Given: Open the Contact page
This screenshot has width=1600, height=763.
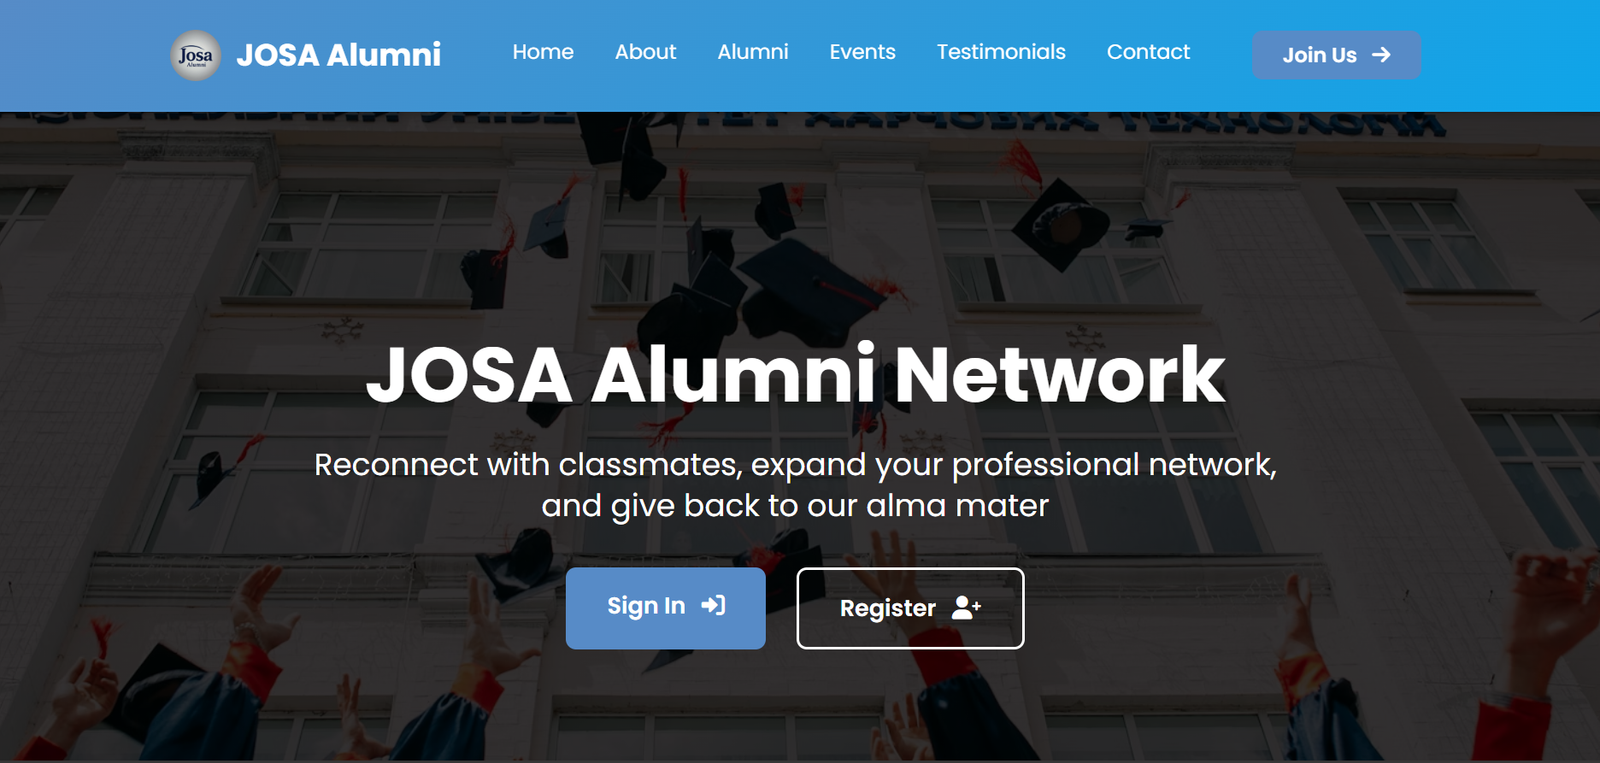Looking at the screenshot, I should coord(1148,52).
